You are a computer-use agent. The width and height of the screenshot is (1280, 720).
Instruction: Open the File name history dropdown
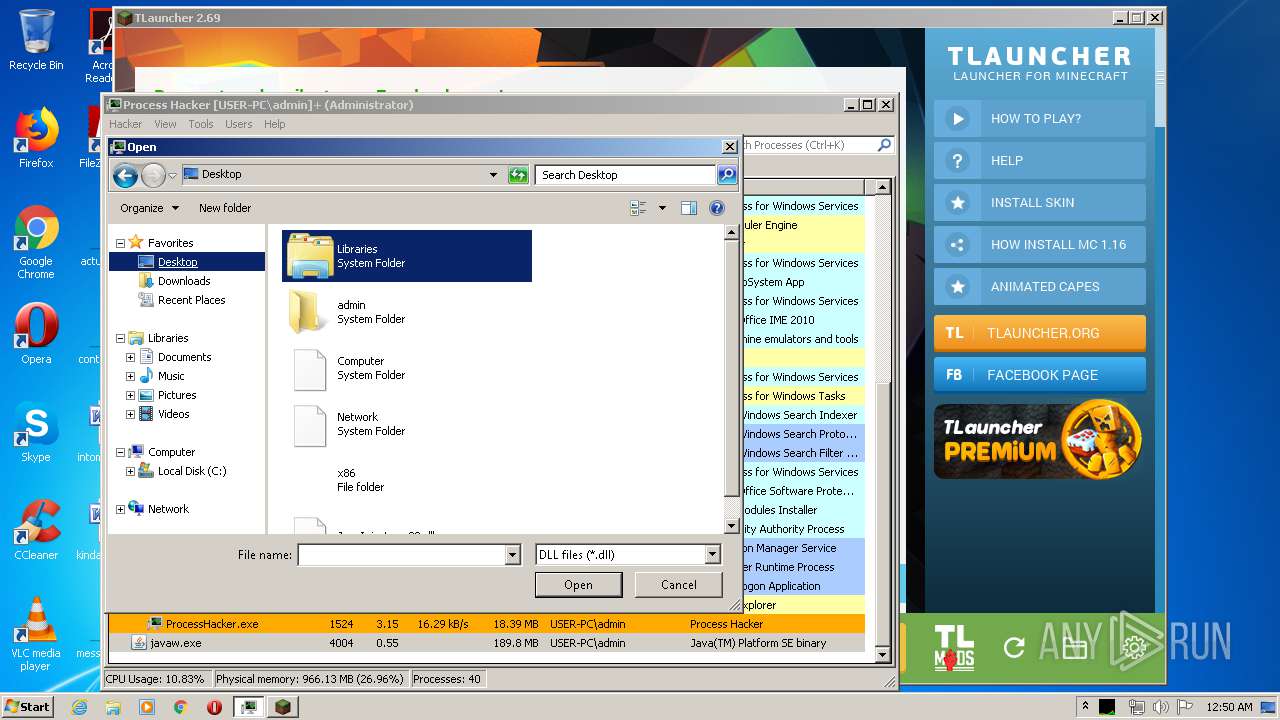(513, 554)
